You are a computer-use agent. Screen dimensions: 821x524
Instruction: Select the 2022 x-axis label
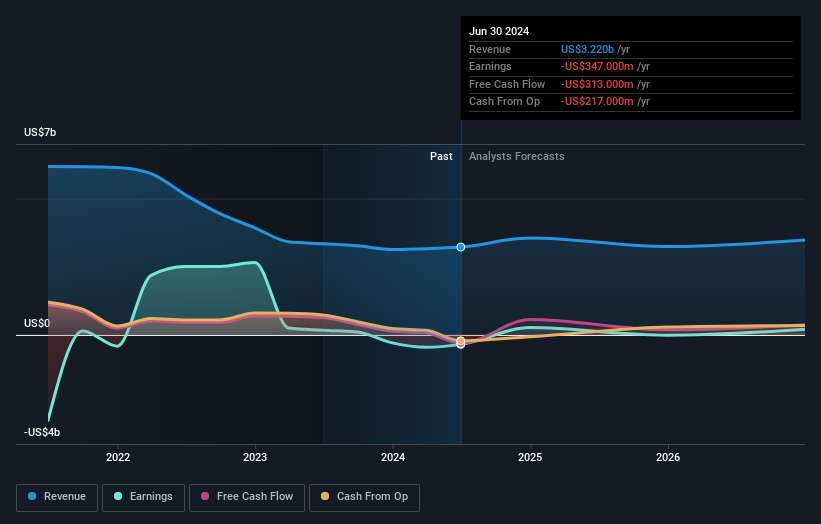pyautogui.click(x=118, y=457)
